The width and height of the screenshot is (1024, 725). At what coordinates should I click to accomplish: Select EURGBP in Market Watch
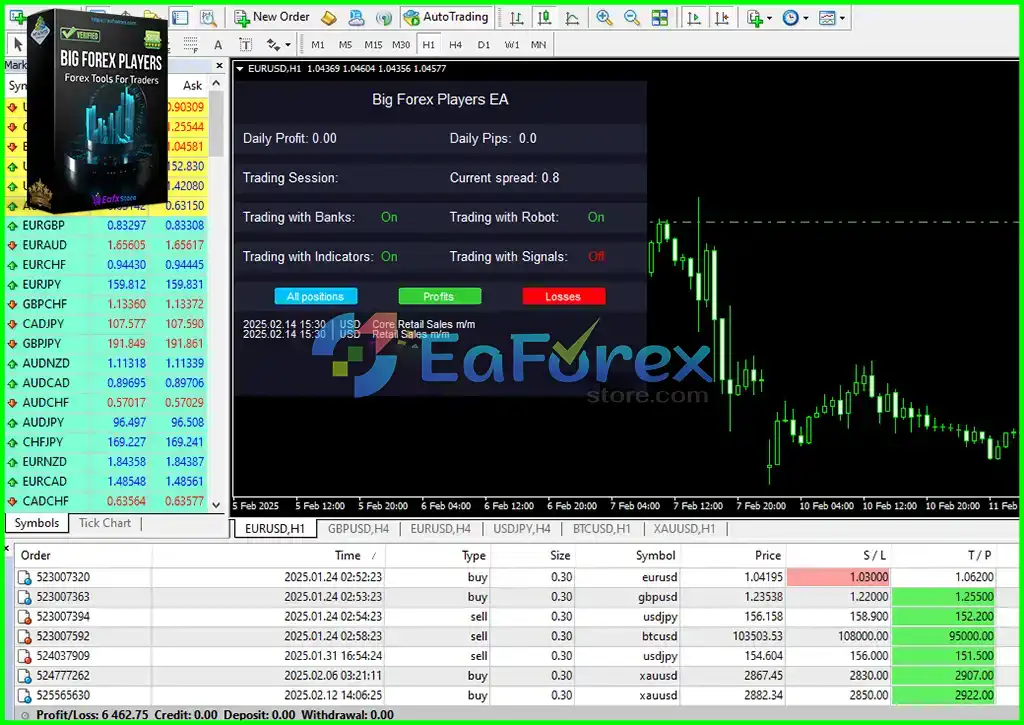point(44,225)
